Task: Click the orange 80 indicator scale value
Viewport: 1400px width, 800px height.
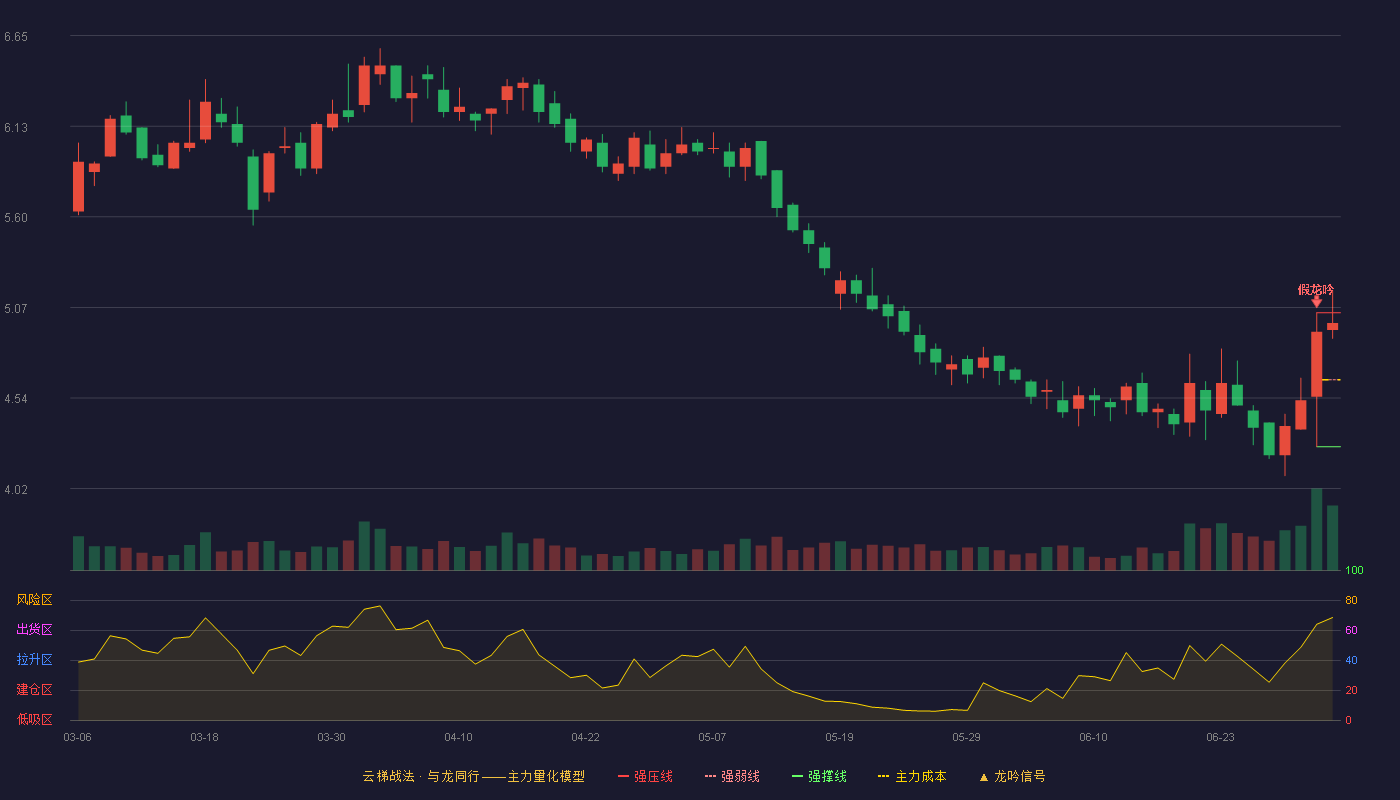Action: 1351,600
